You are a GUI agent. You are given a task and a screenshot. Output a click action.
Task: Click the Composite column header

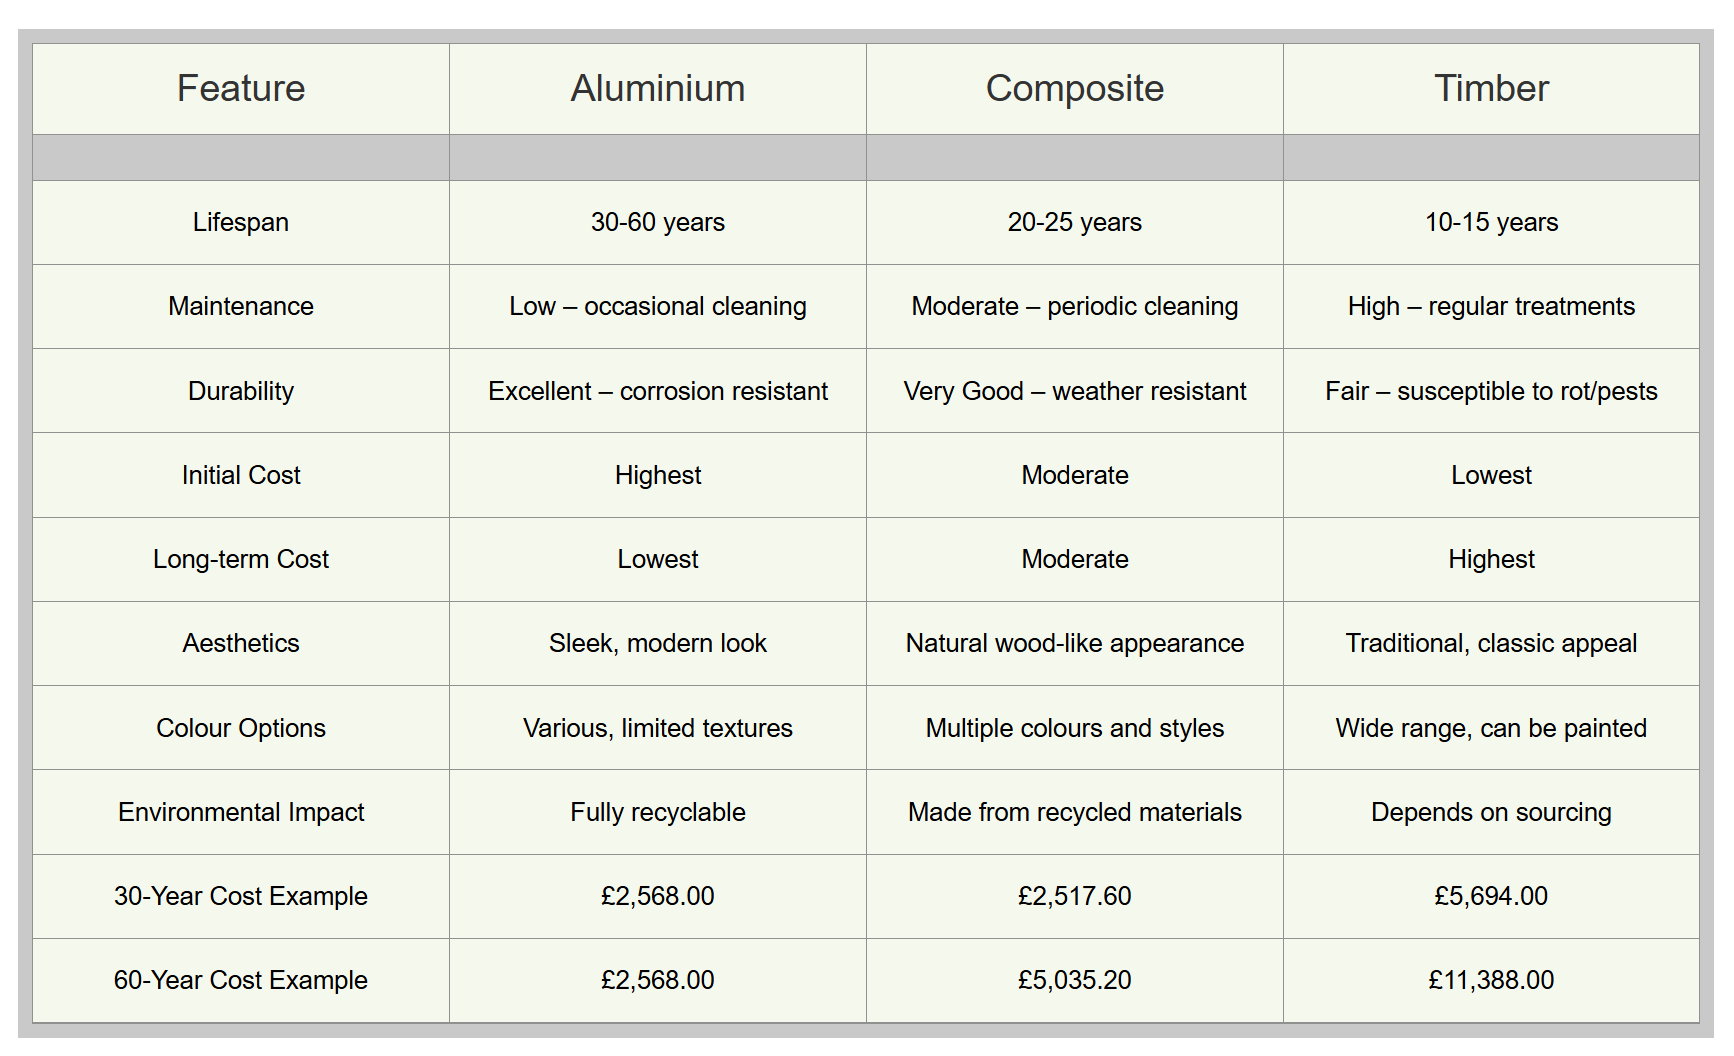pos(1075,89)
